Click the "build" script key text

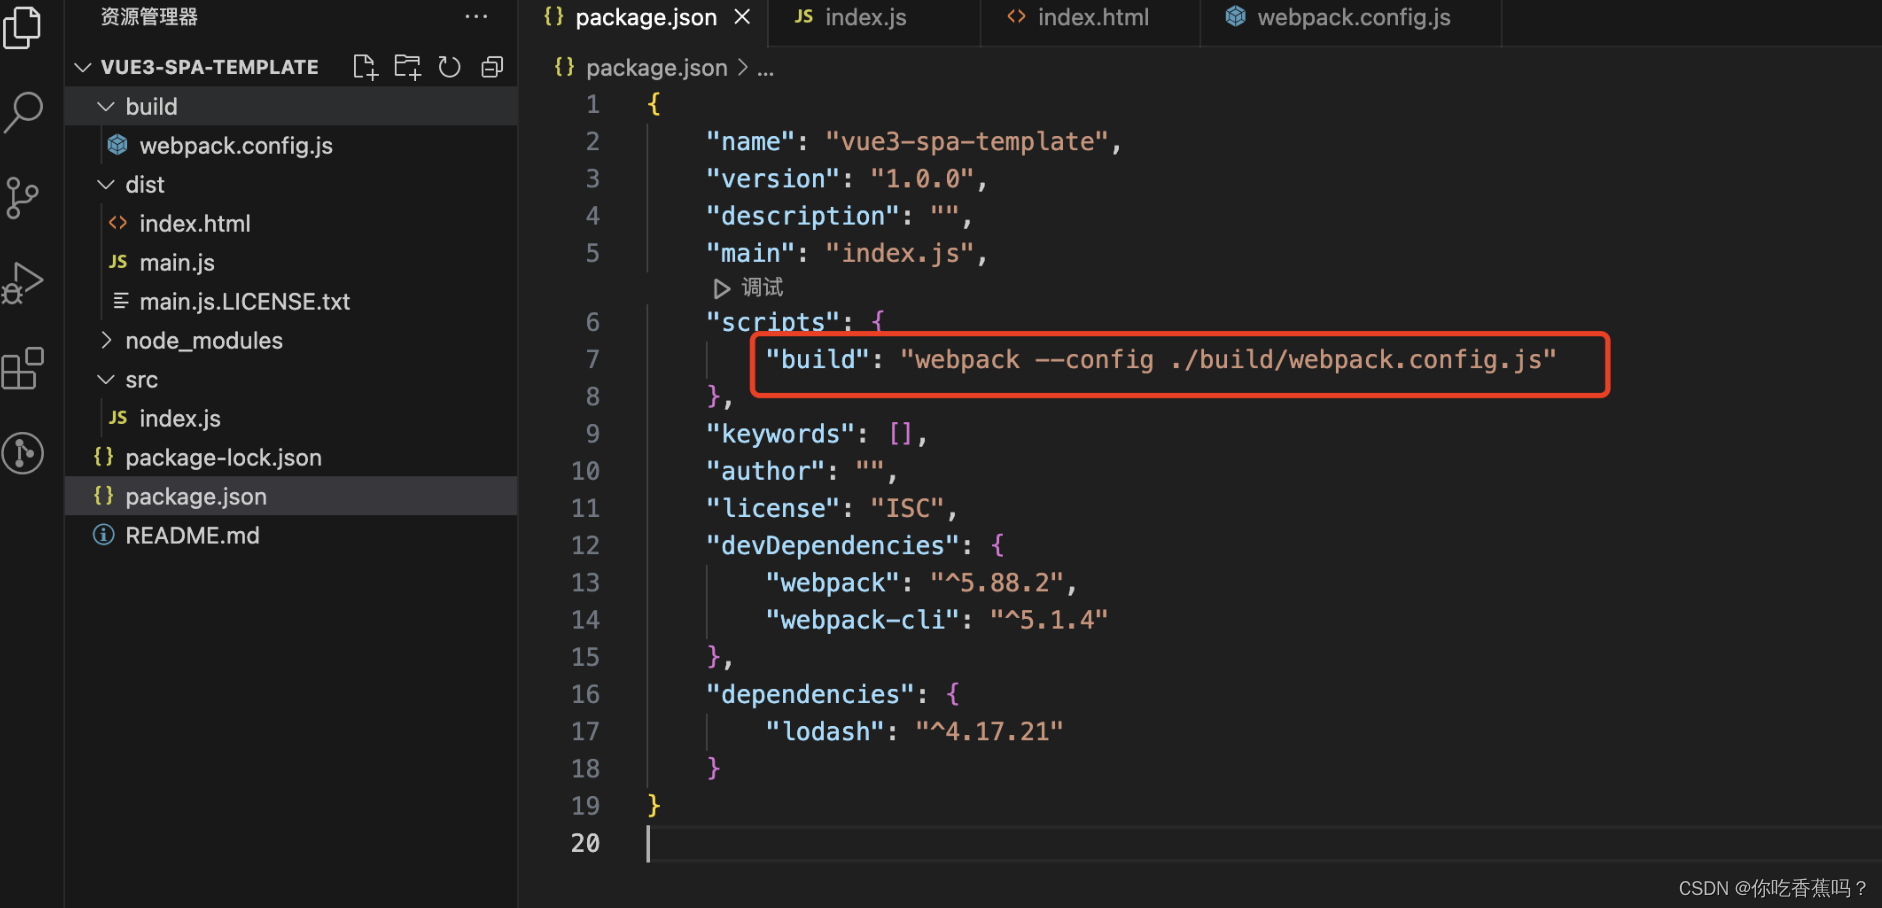tap(817, 359)
